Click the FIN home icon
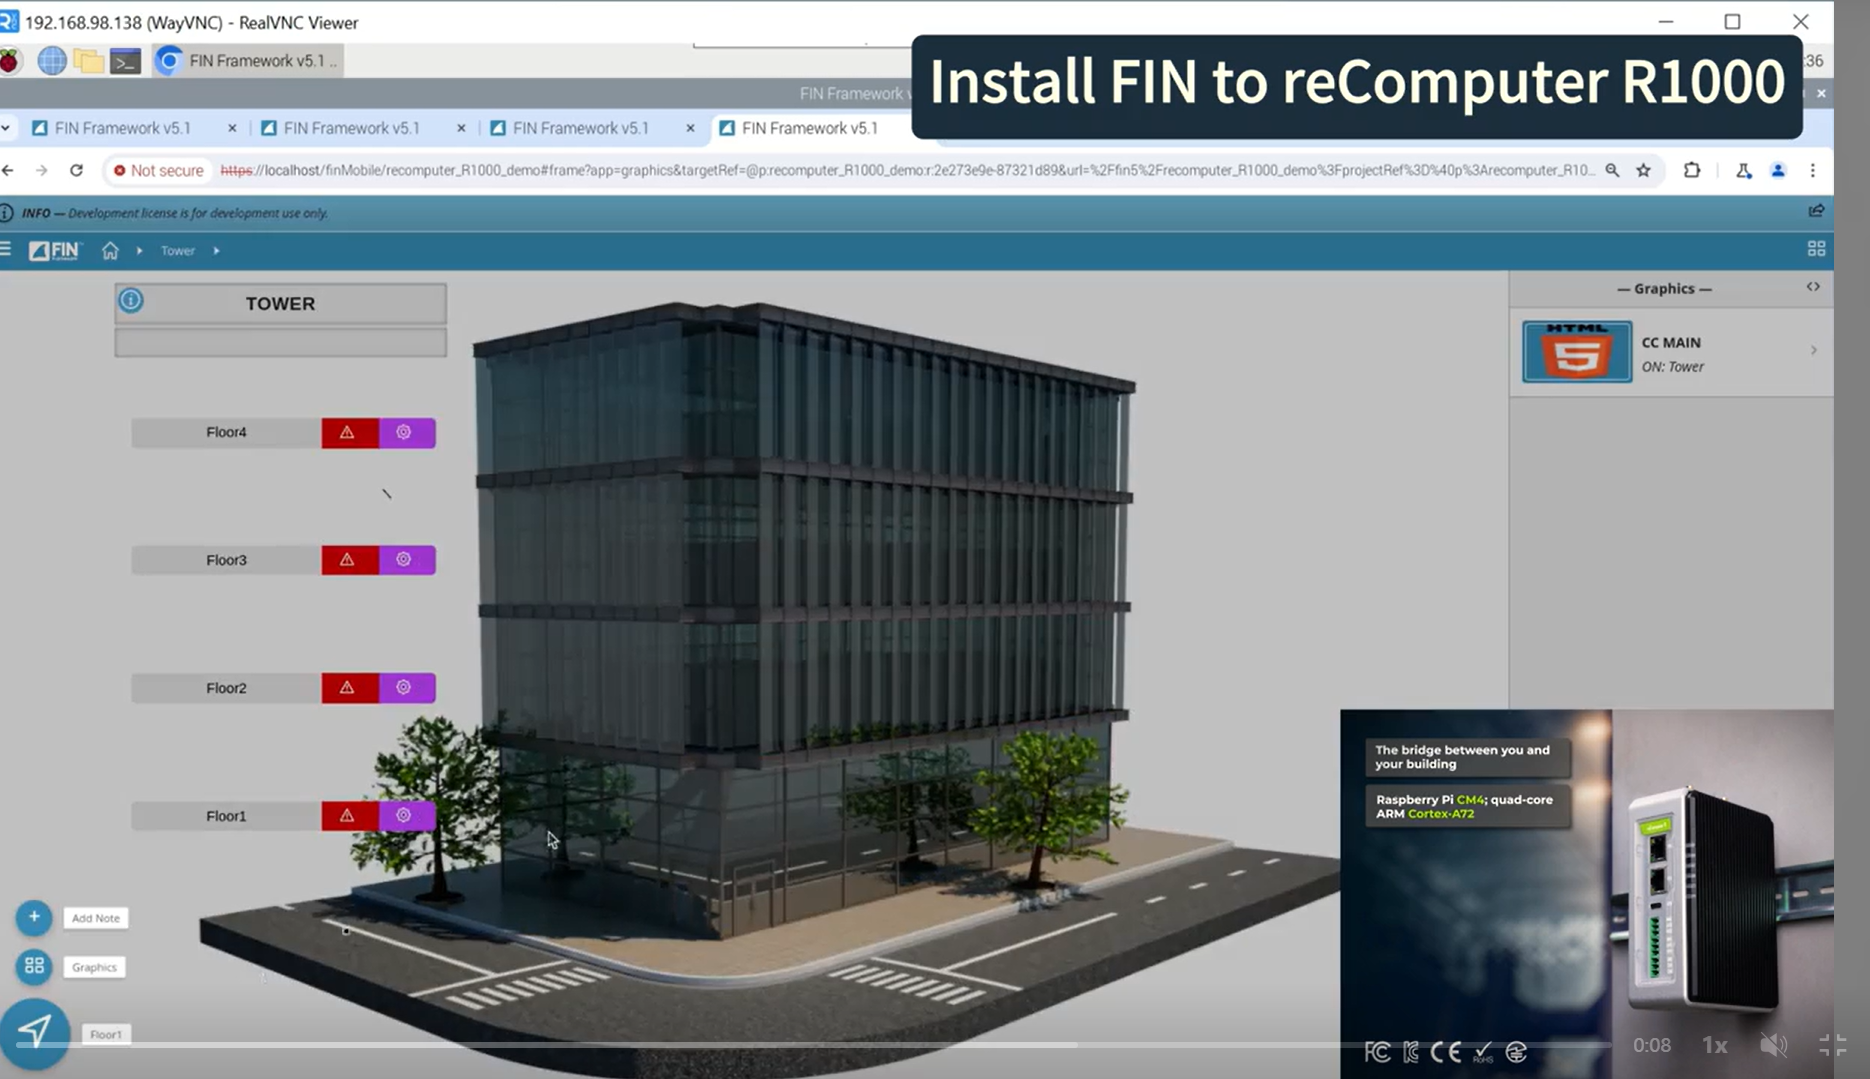The width and height of the screenshot is (1870, 1079). [110, 251]
